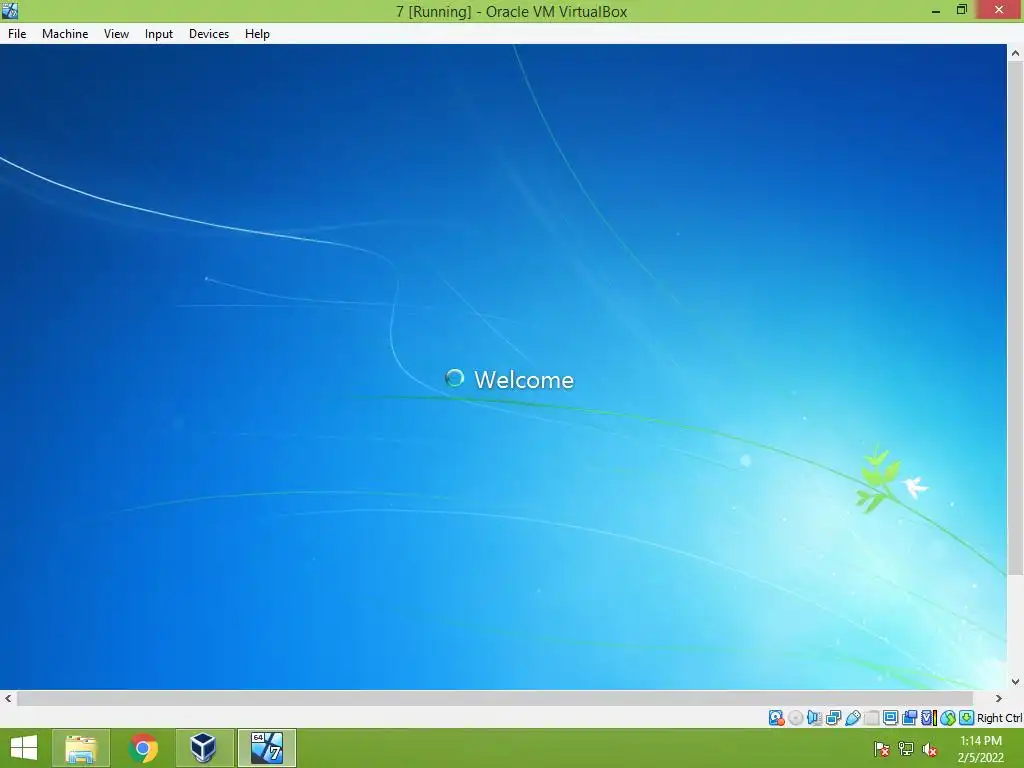Minimize the VirtualBox window
Image resolution: width=1024 pixels, height=768 pixels.
tap(936, 10)
